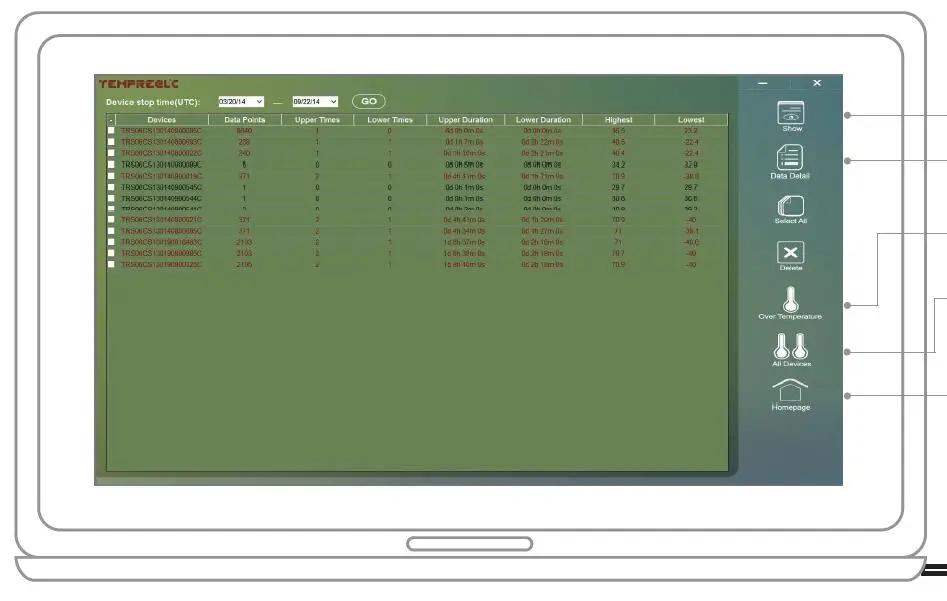947x601 pixels.
Task: Click the Tempreelc logo
Action: (138, 83)
